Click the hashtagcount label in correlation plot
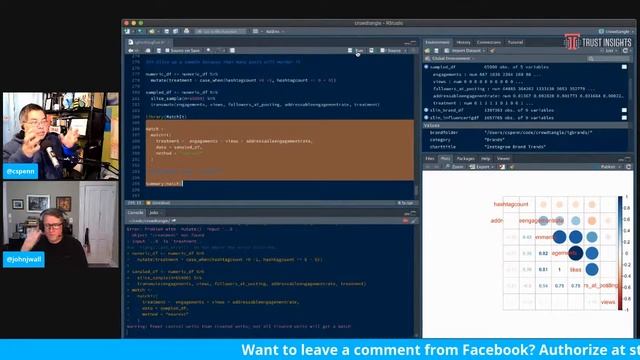This screenshot has height=360, width=640. (x=511, y=204)
